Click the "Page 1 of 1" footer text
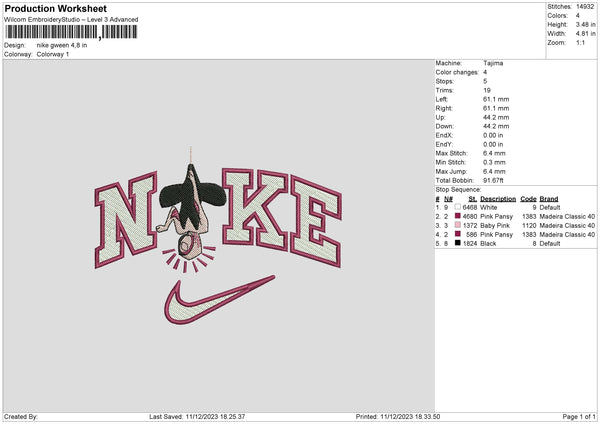600x424 pixels. click(579, 416)
